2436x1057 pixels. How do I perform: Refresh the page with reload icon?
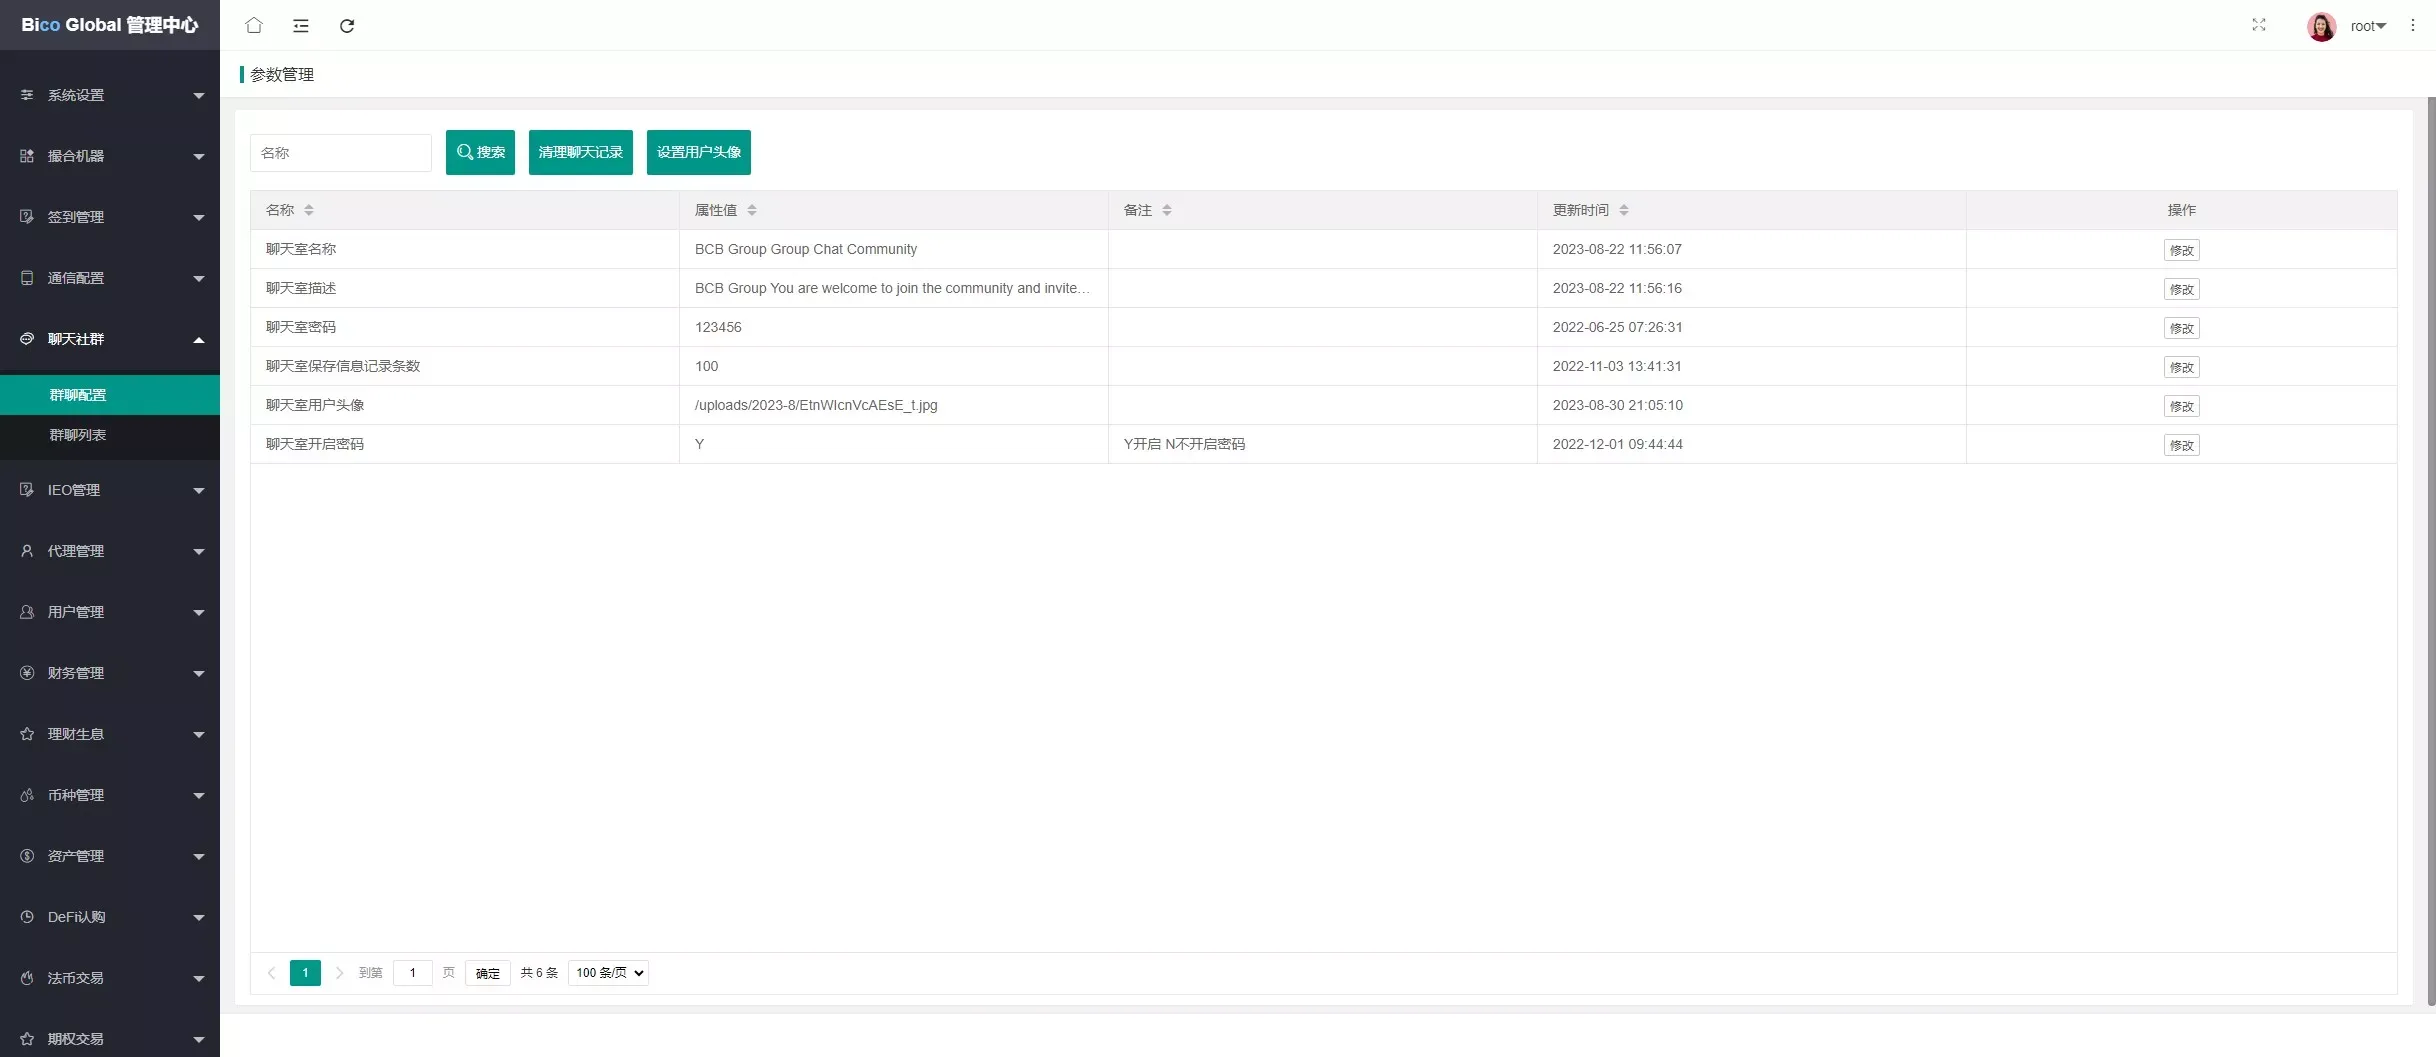point(347,25)
